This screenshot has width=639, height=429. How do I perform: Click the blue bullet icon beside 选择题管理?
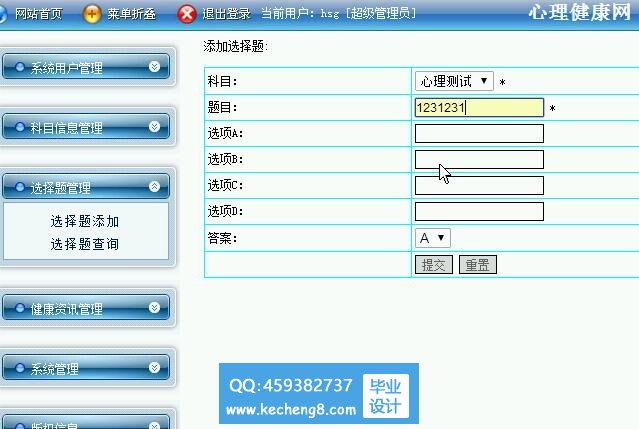click(x=20, y=187)
